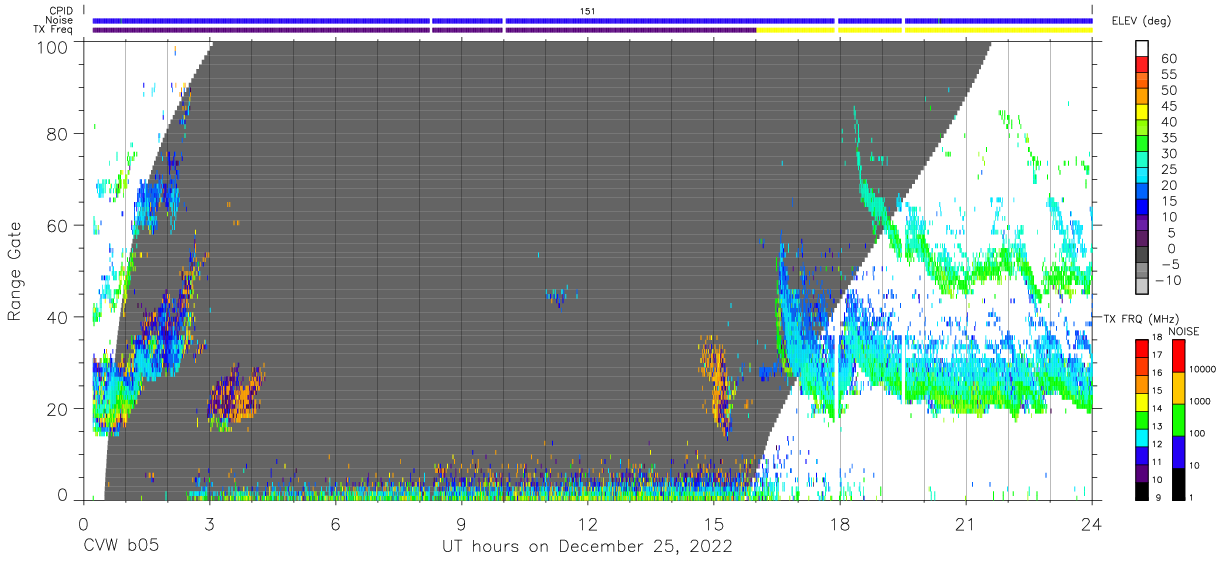
Task: Click the 'UT hours on December 25, 2022' axis title
Action: [x=588, y=548]
